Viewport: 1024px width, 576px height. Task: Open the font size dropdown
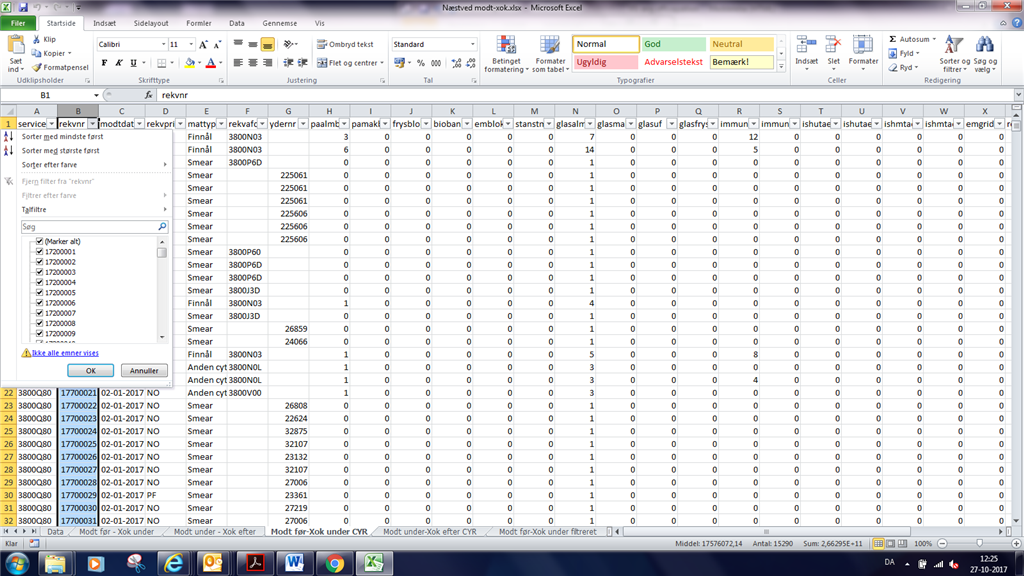point(191,44)
